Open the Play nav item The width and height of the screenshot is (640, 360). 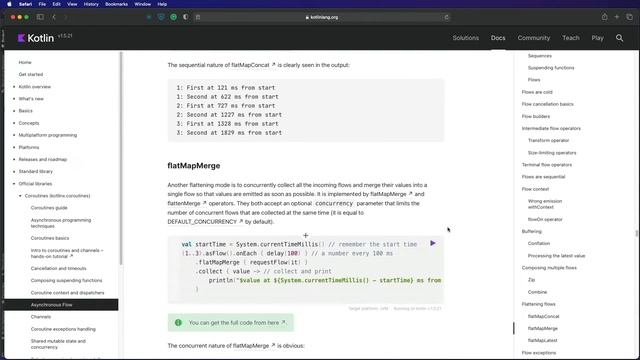pyautogui.click(x=597, y=38)
